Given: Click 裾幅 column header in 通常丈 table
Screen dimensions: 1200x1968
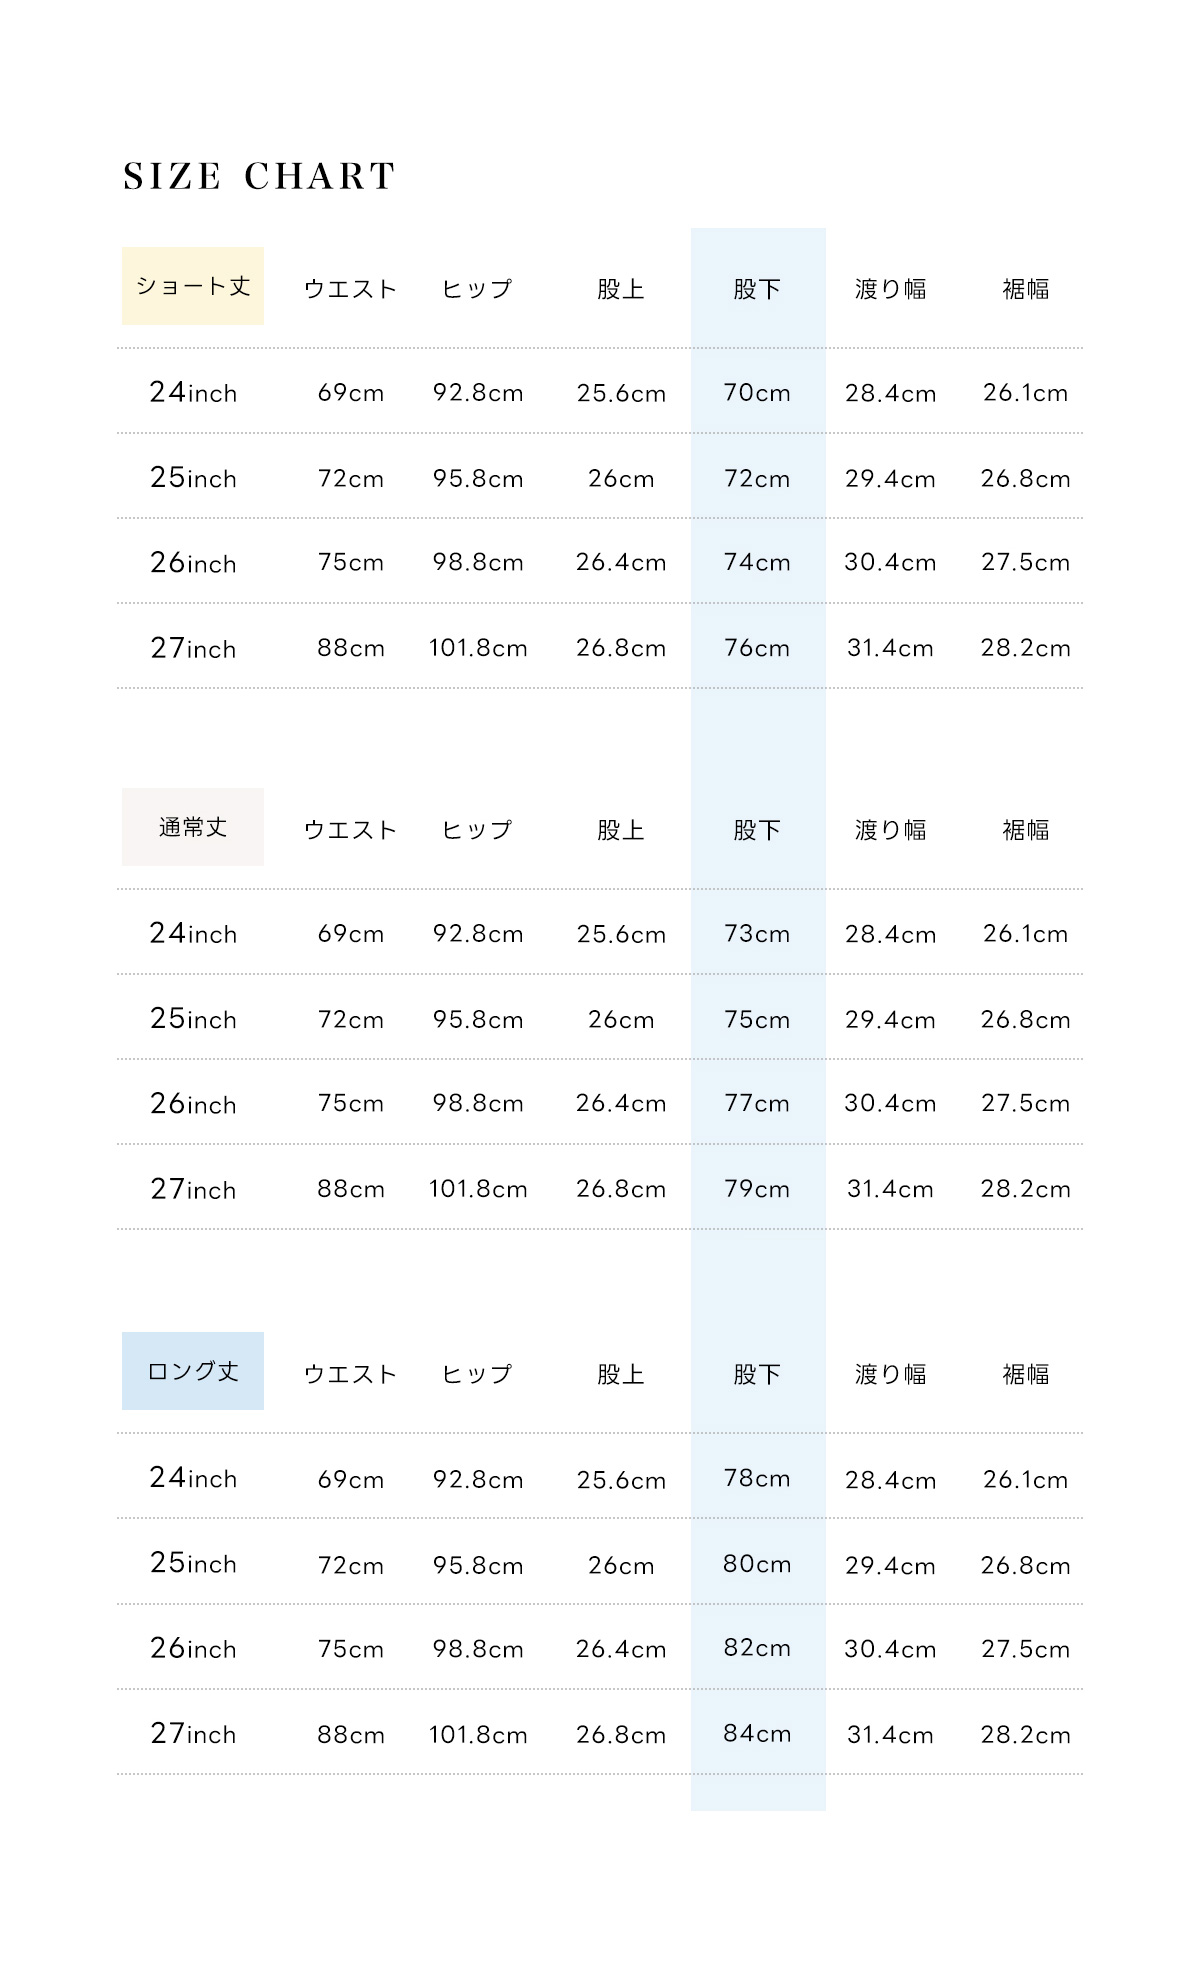Looking at the screenshot, I should [x=1026, y=830].
